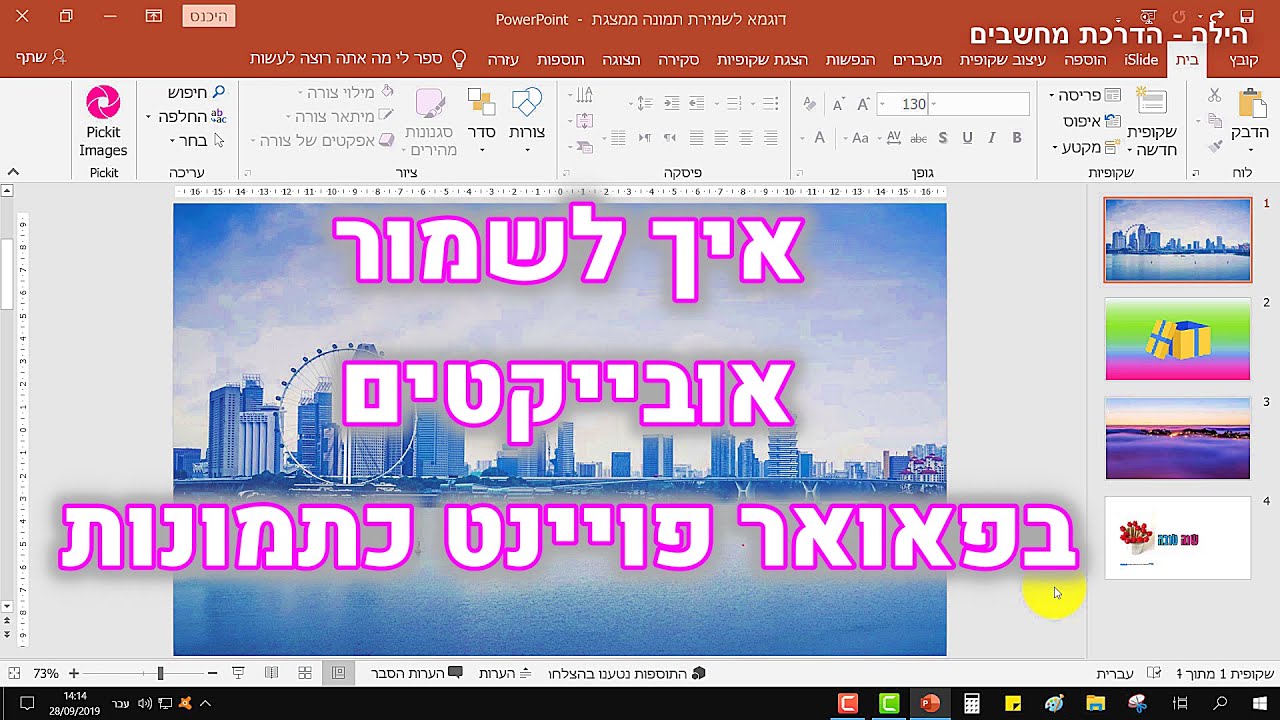The width and height of the screenshot is (1280, 720).
Task: Select slide 2 thumbnail with gift box
Action: pos(1178,339)
